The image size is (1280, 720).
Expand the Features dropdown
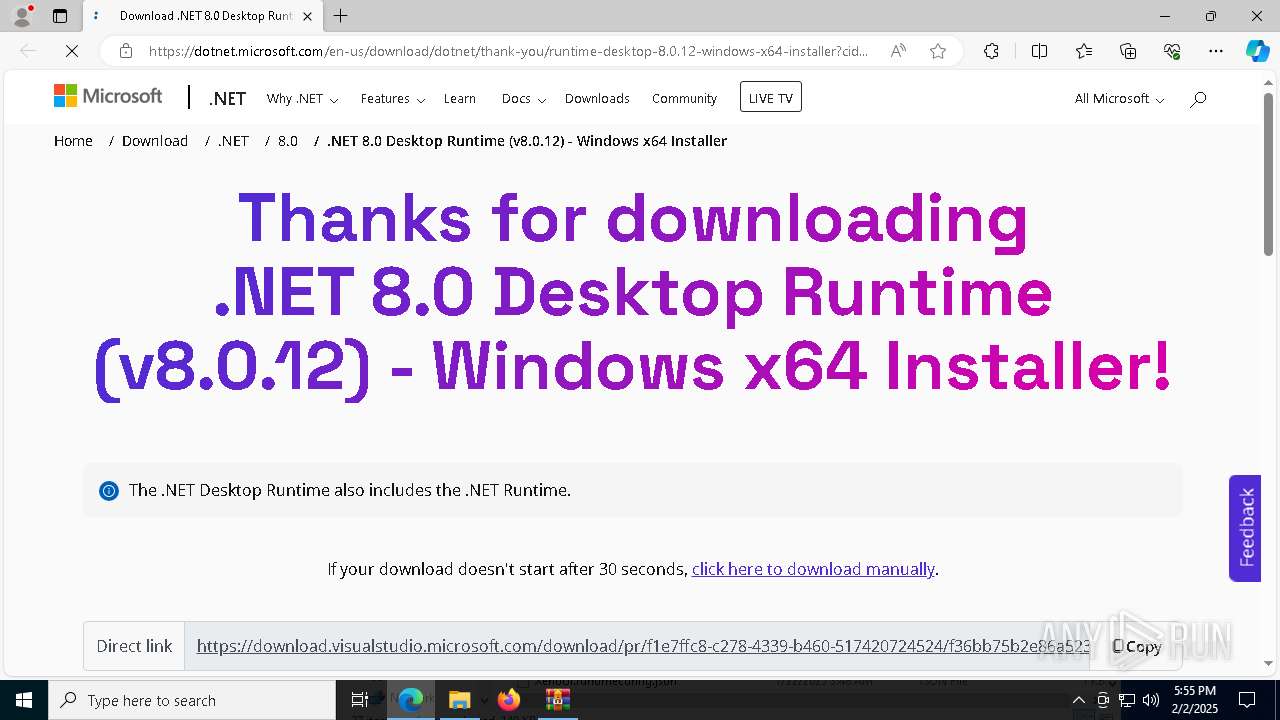point(393,98)
